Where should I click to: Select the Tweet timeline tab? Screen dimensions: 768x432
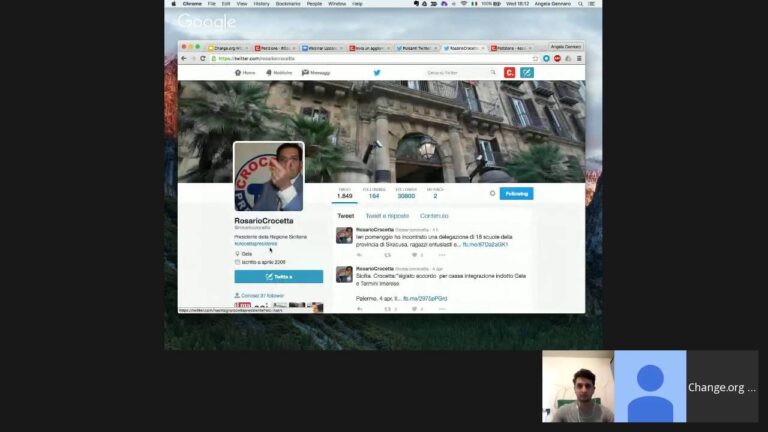pyautogui.click(x=345, y=216)
